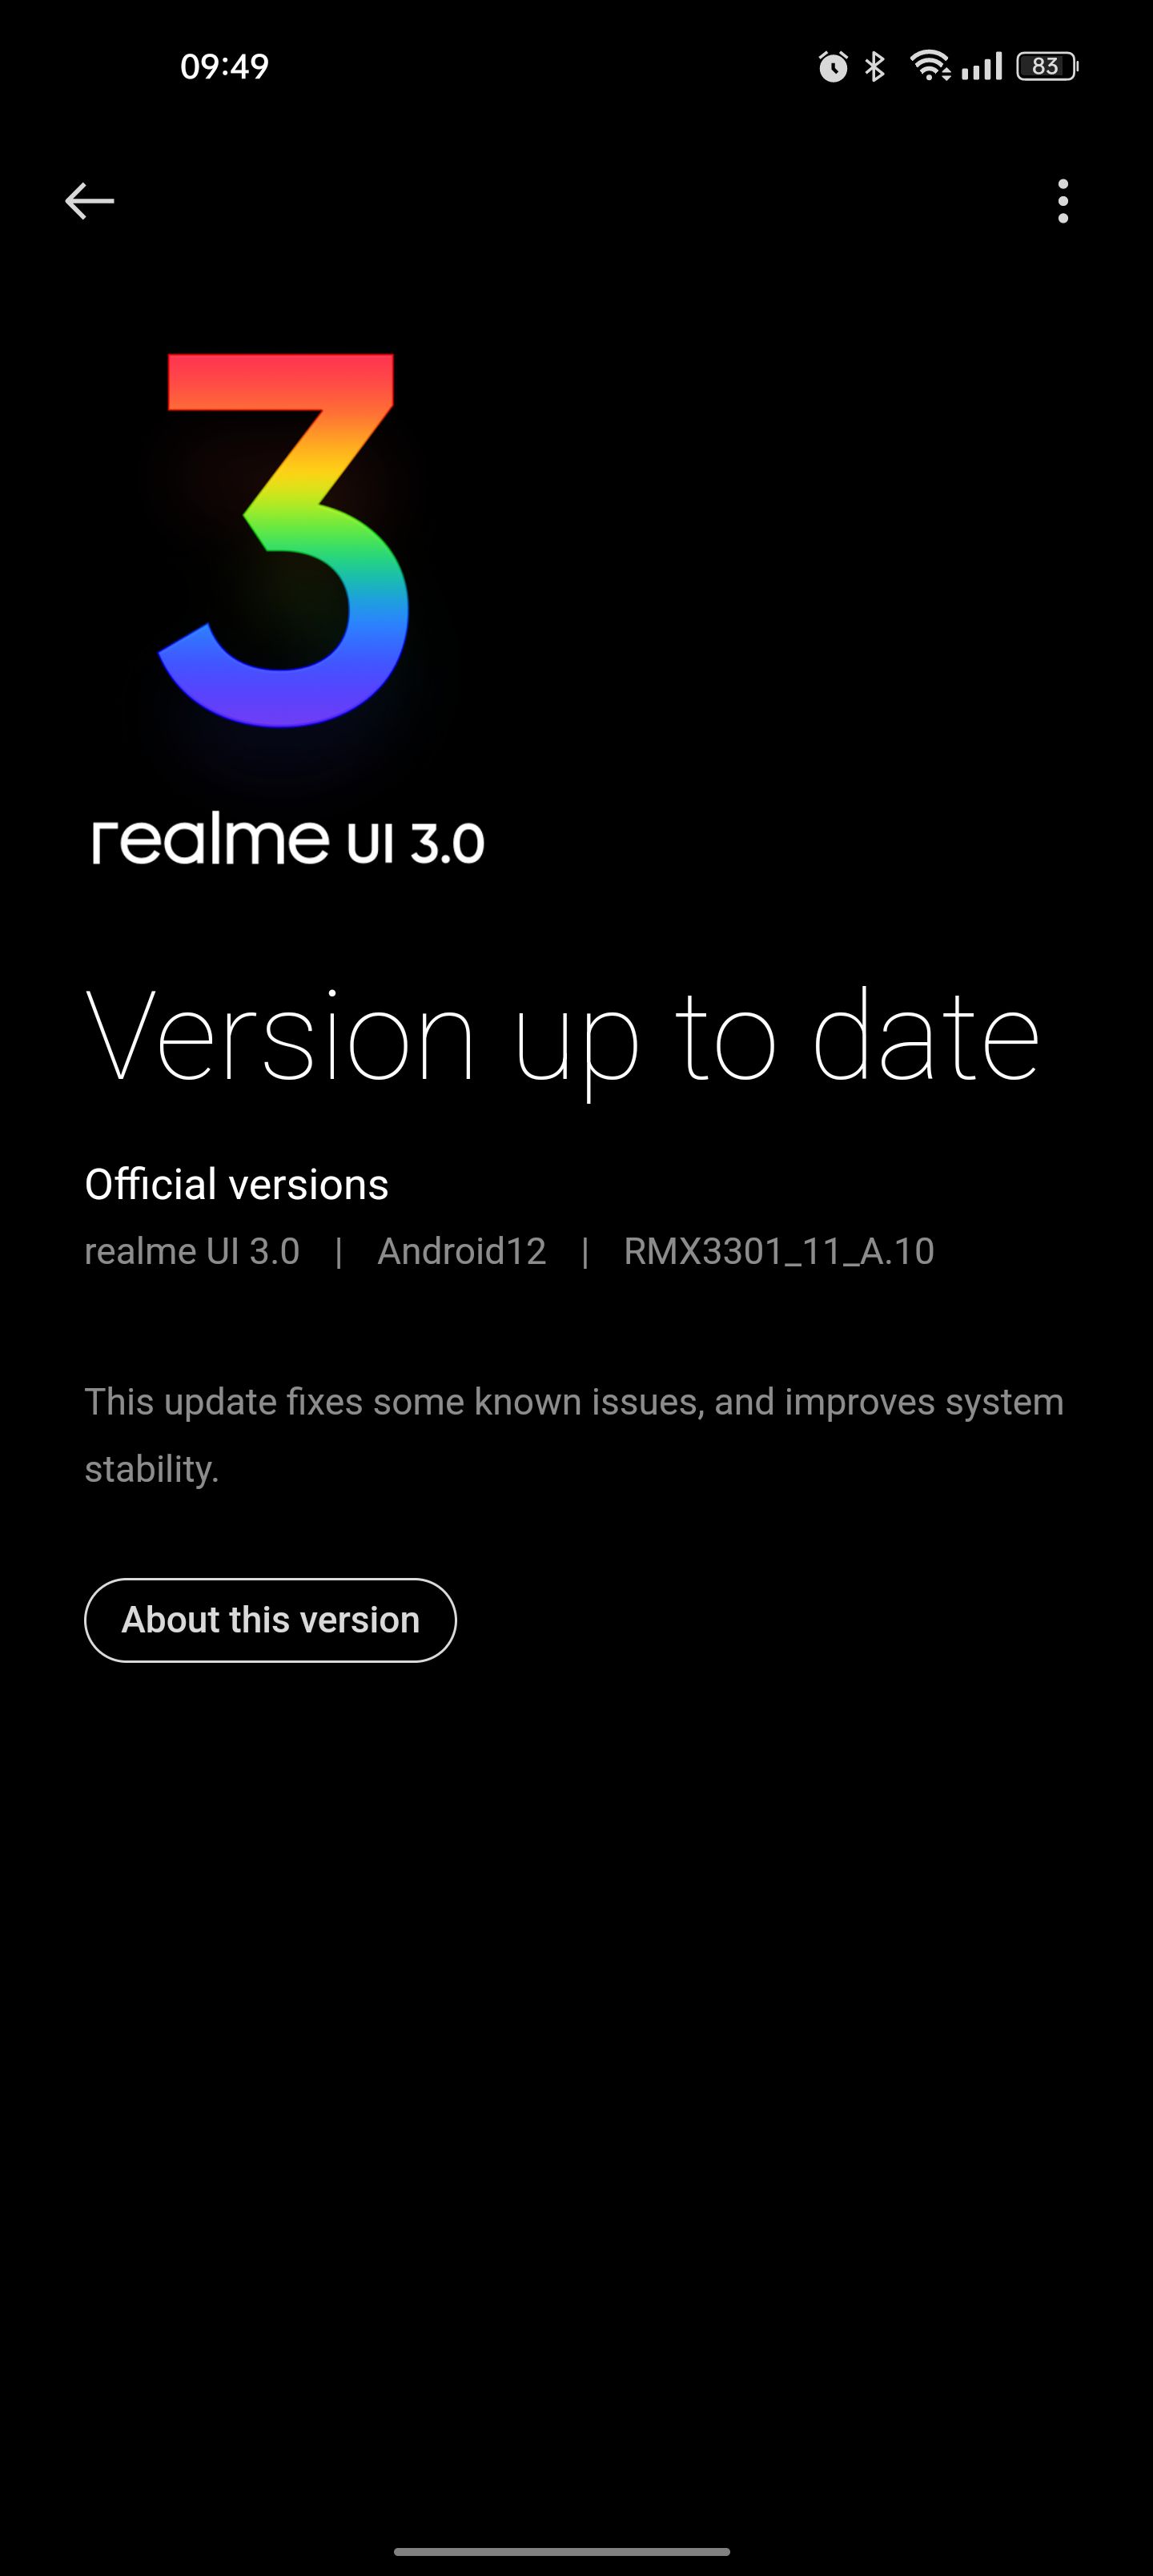Tap the Wi-Fi signal icon
Screen dimensions: 1153x2576
929,66
